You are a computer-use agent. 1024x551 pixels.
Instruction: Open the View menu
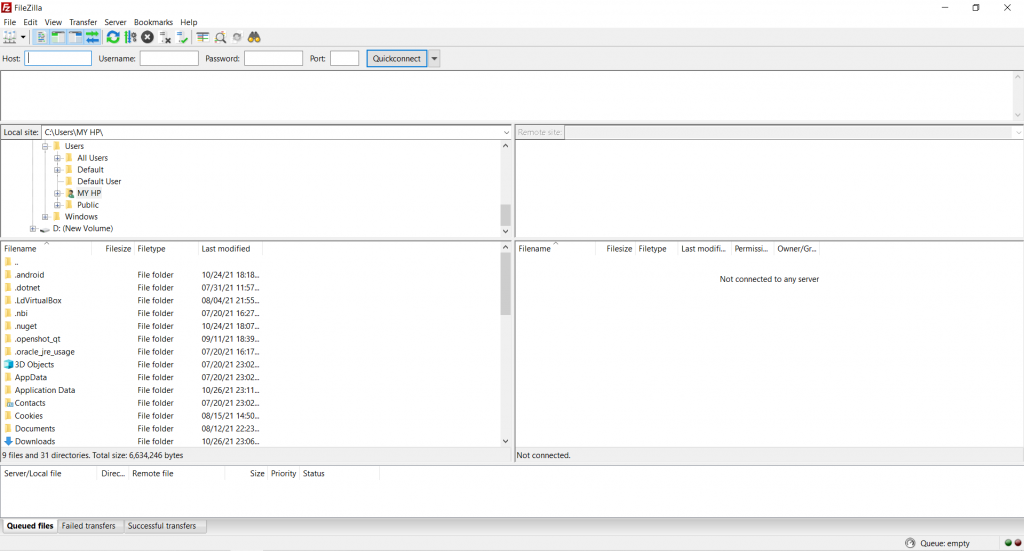(x=54, y=22)
